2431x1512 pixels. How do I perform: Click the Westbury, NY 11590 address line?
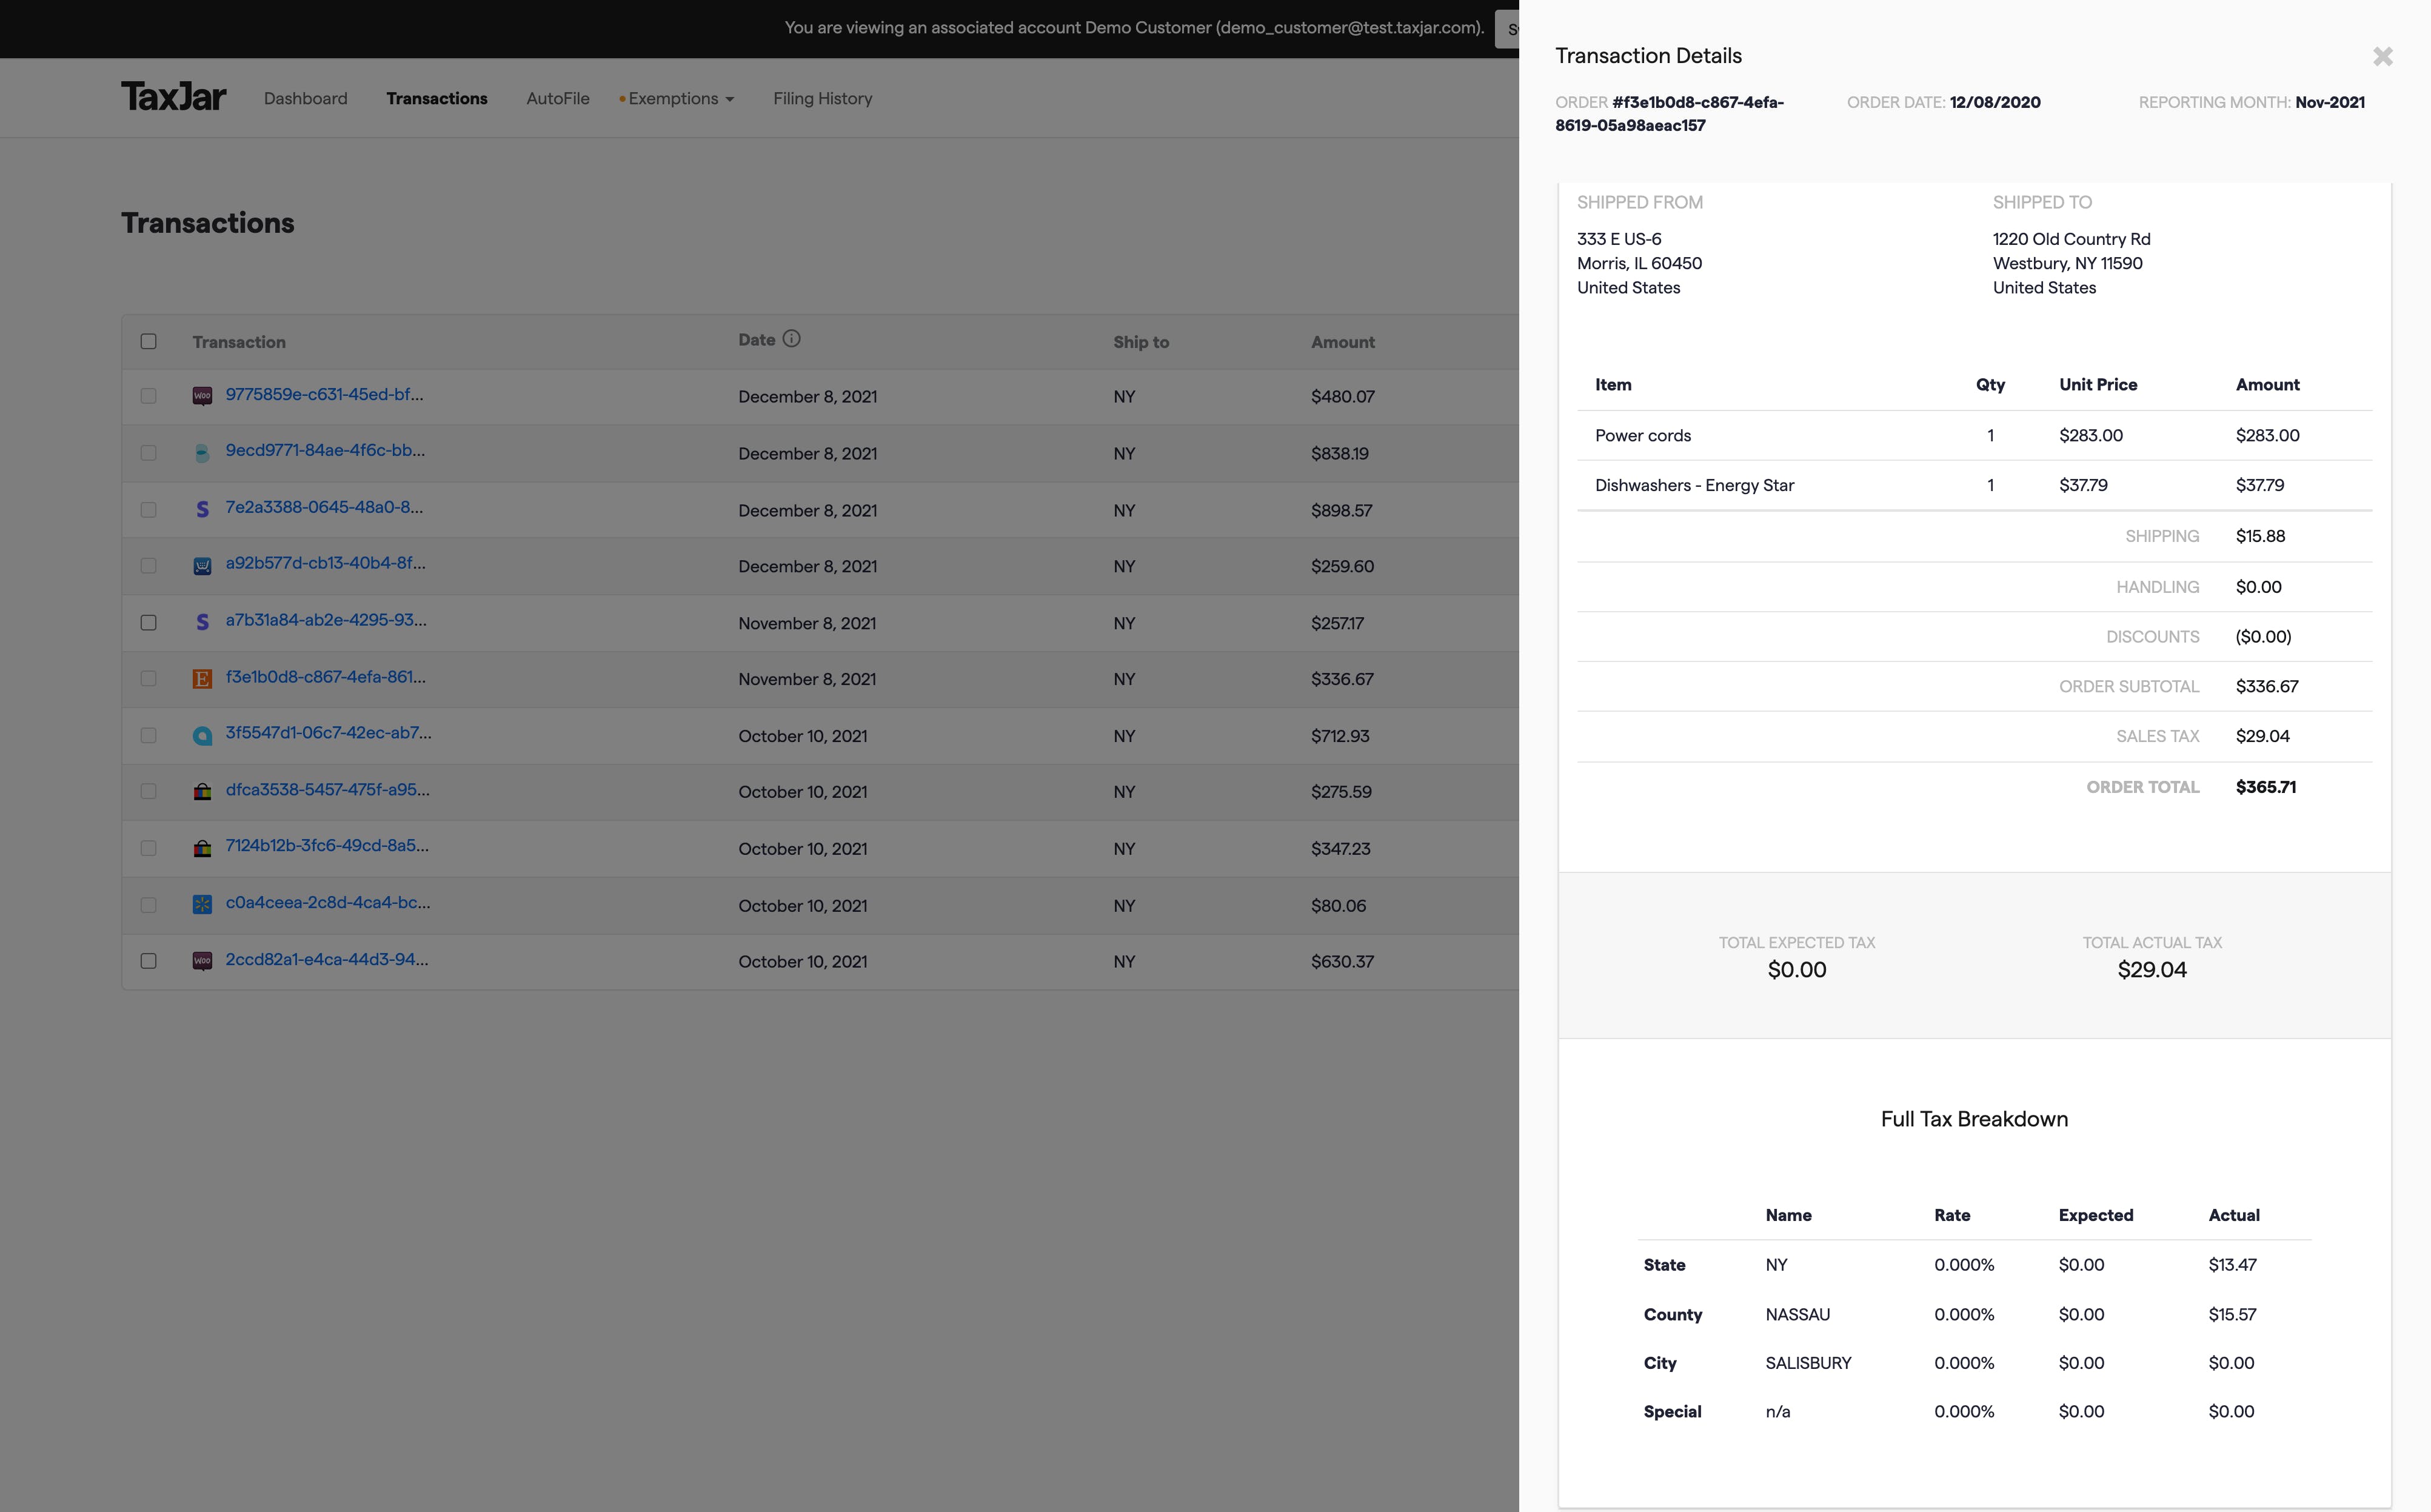[2067, 264]
